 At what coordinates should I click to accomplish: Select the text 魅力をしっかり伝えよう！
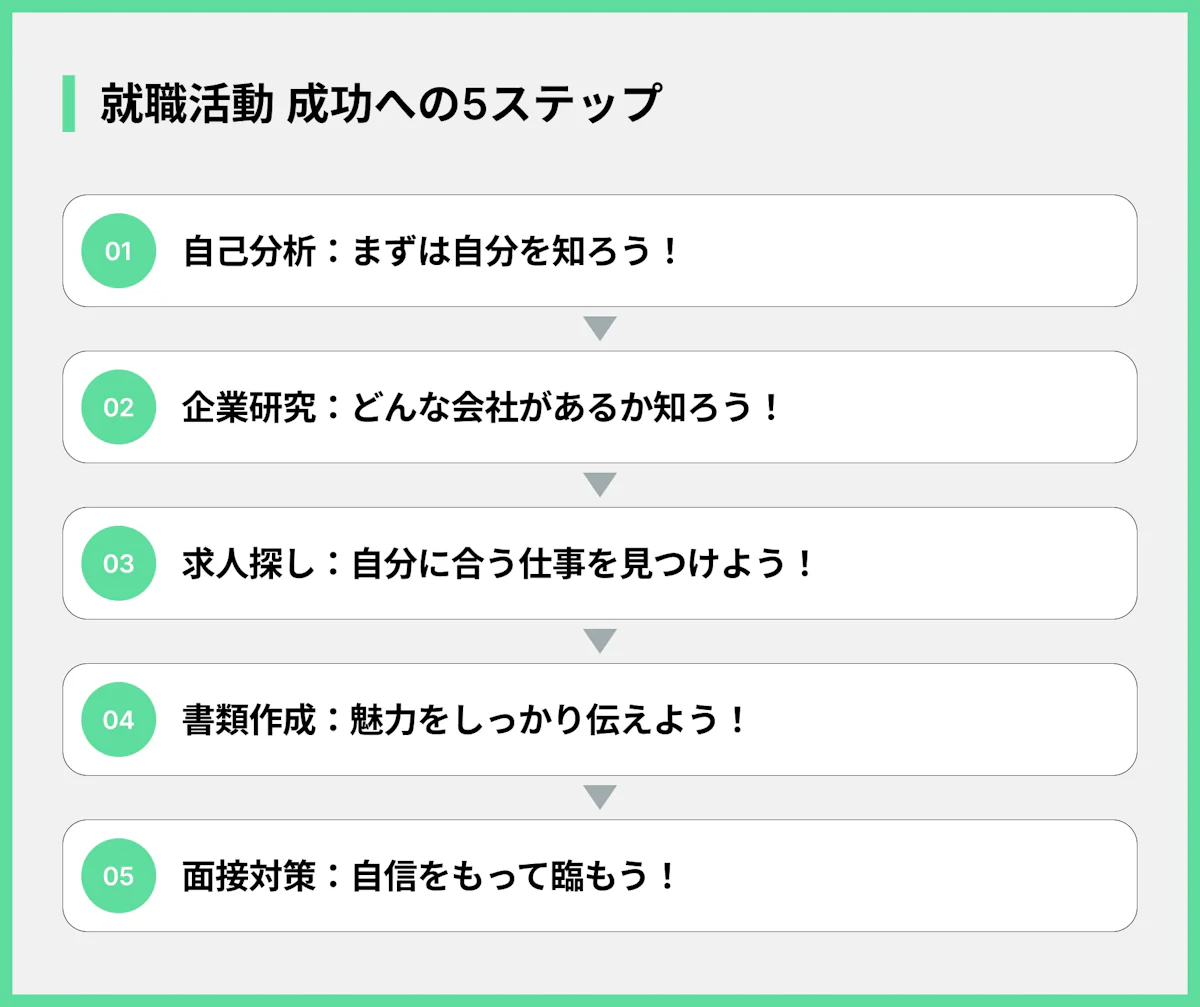550,719
